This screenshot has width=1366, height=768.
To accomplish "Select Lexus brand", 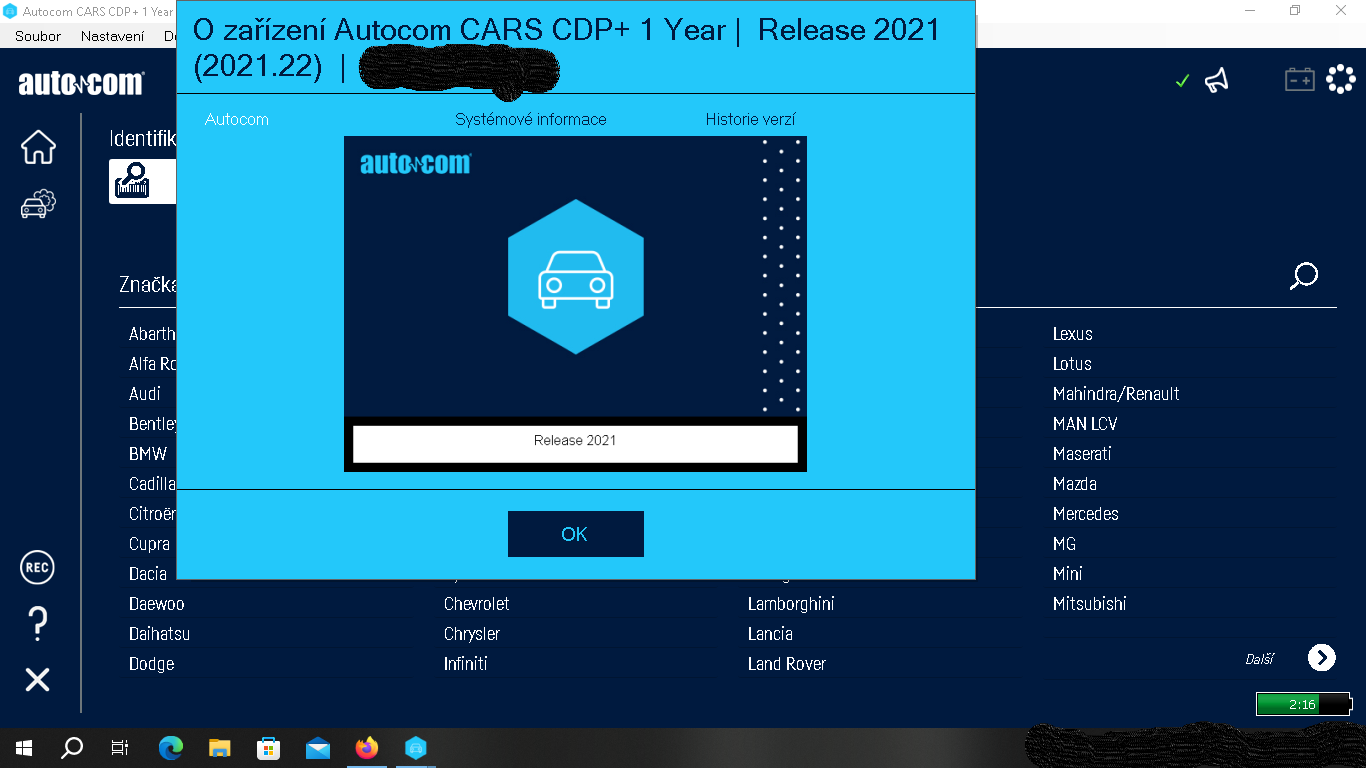I will click(x=1072, y=334).
